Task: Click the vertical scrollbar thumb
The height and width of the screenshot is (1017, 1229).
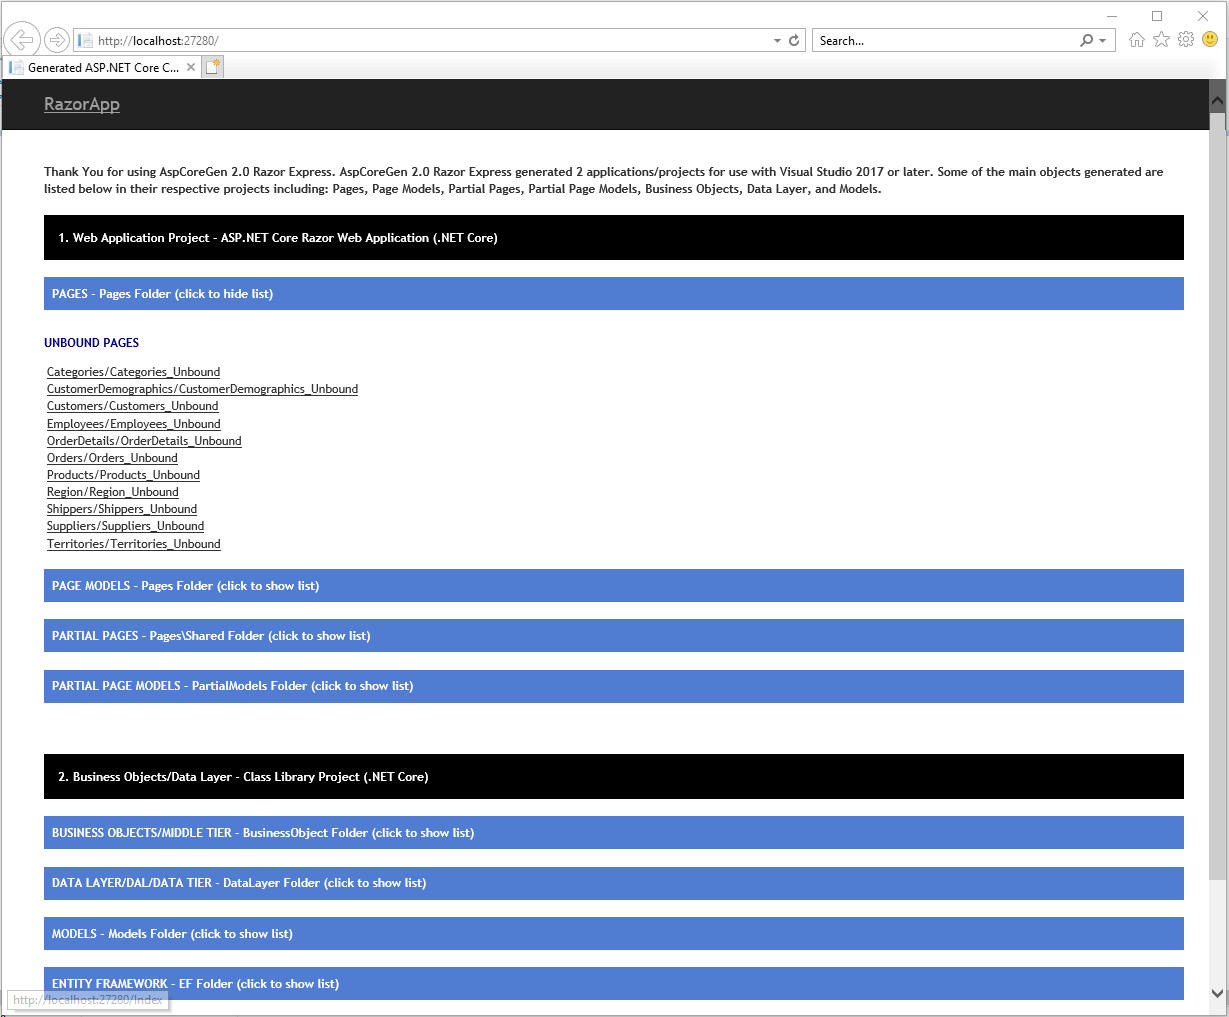Action: tap(1217, 497)
